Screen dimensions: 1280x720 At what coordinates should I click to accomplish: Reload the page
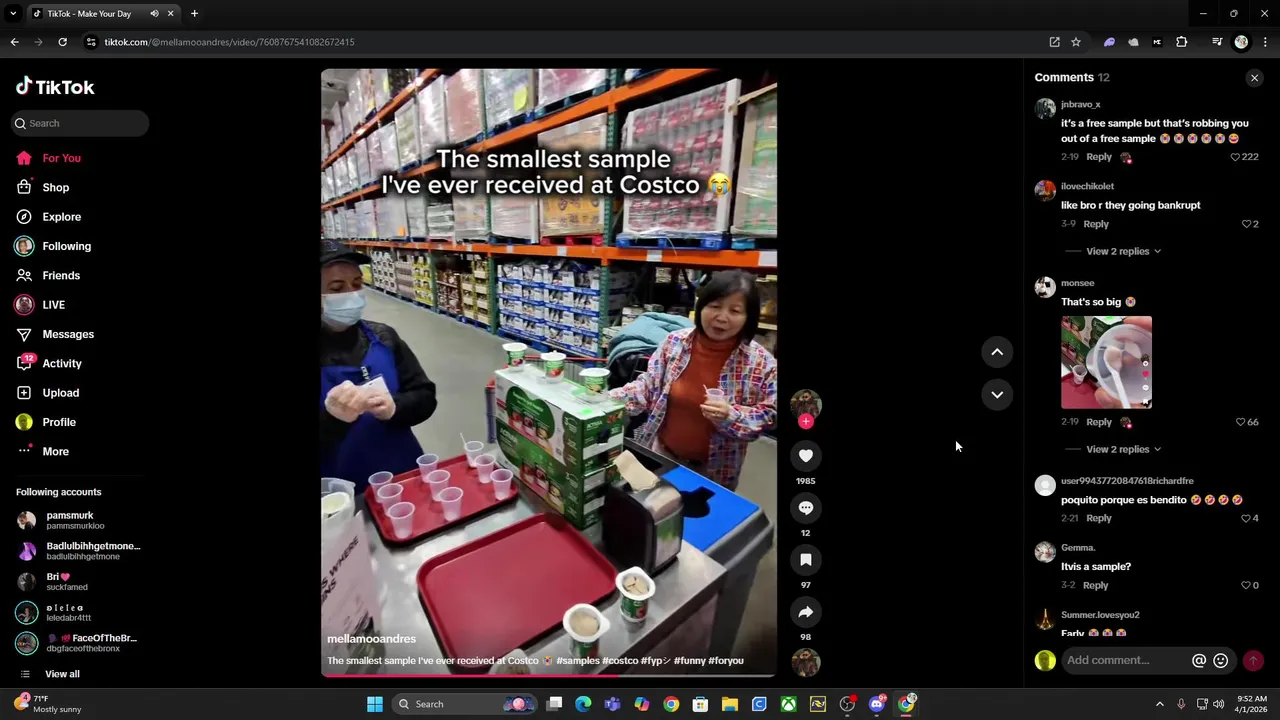pos(62,42)
